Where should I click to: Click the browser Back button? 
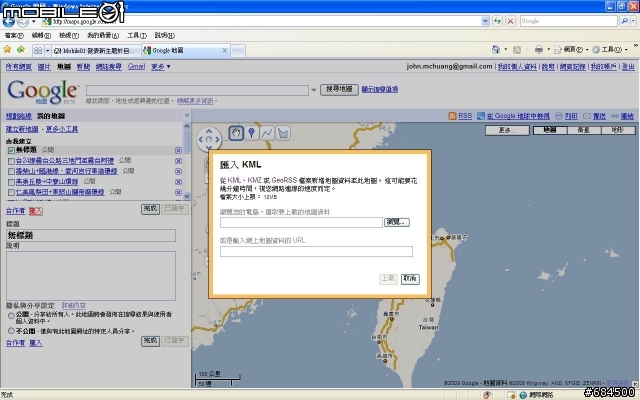click(9, 21)
